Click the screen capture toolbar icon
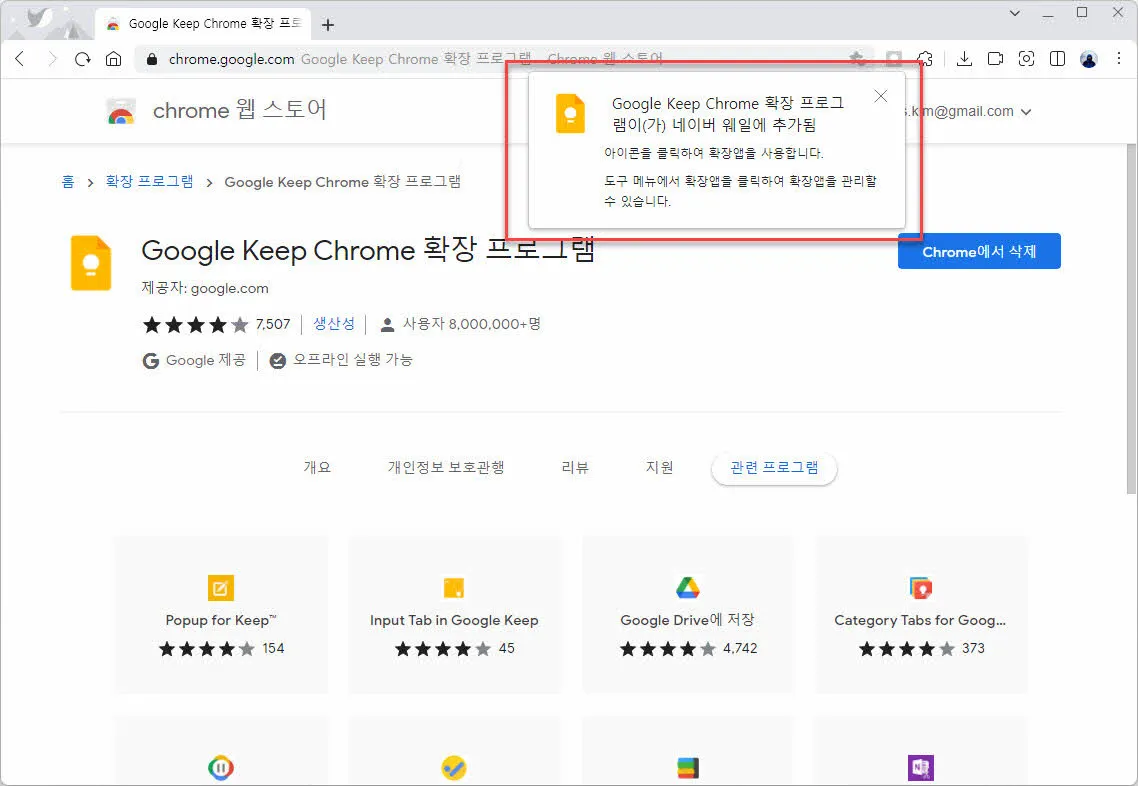This screenshot has height=786, width=1138. 1026,59
